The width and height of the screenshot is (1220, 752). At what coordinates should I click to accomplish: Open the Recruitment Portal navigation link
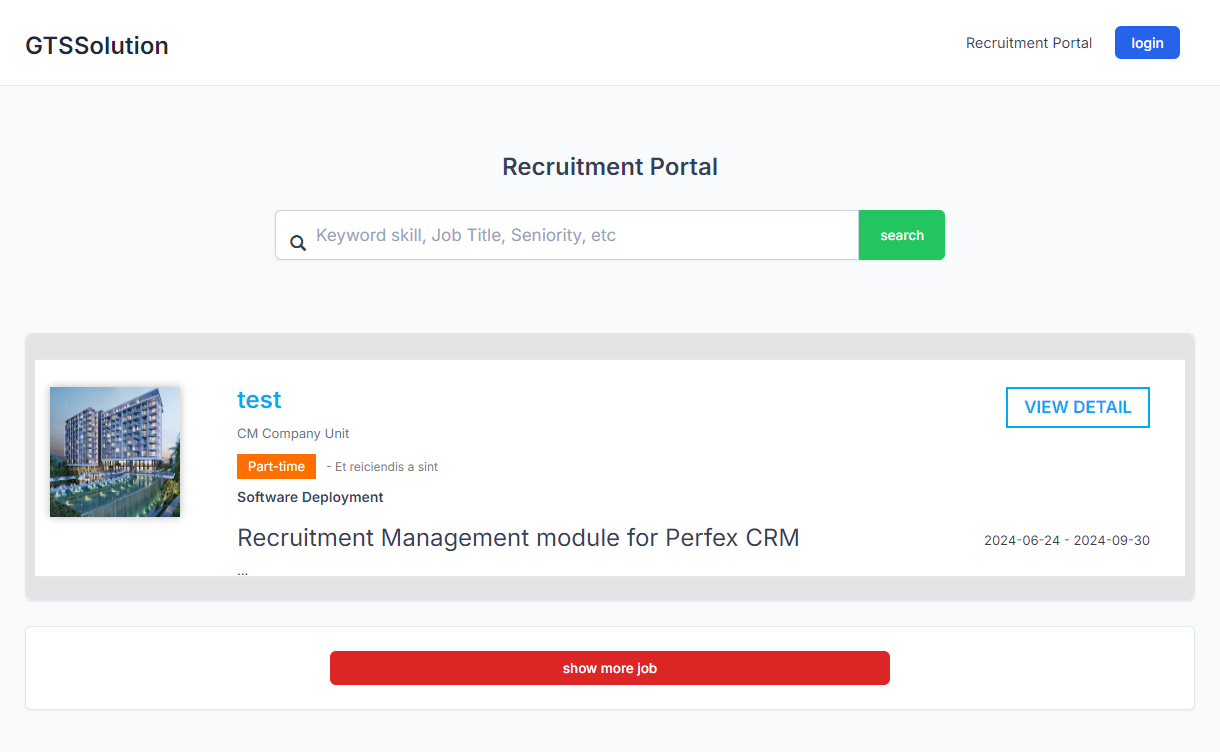tap(1028, 43)
